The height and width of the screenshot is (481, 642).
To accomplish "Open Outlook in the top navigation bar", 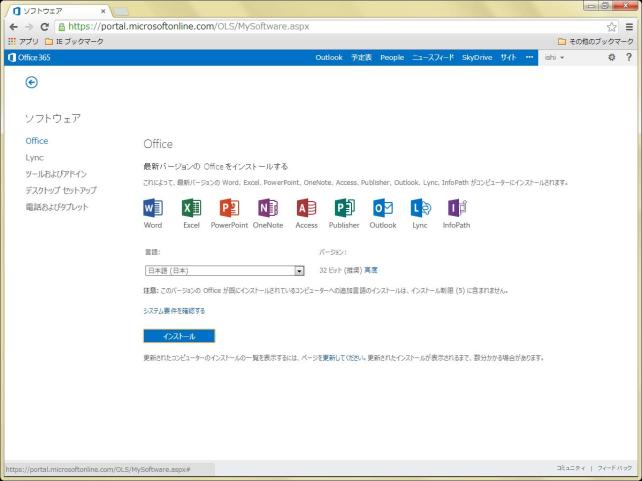I will click(329, 57).
